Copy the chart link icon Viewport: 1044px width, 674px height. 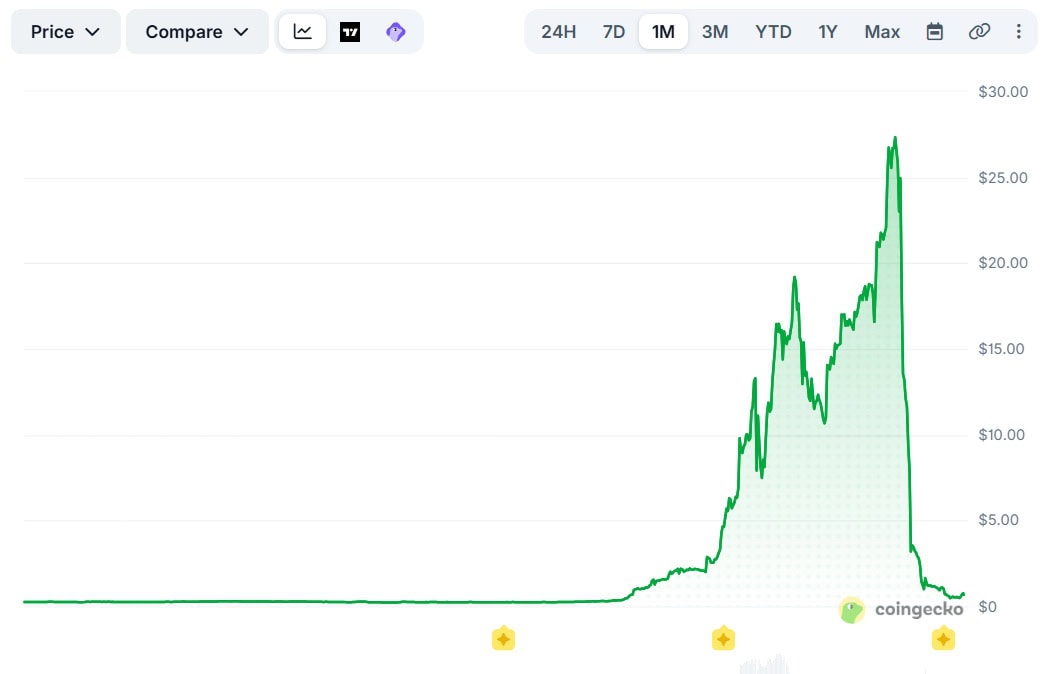(979, 32)
